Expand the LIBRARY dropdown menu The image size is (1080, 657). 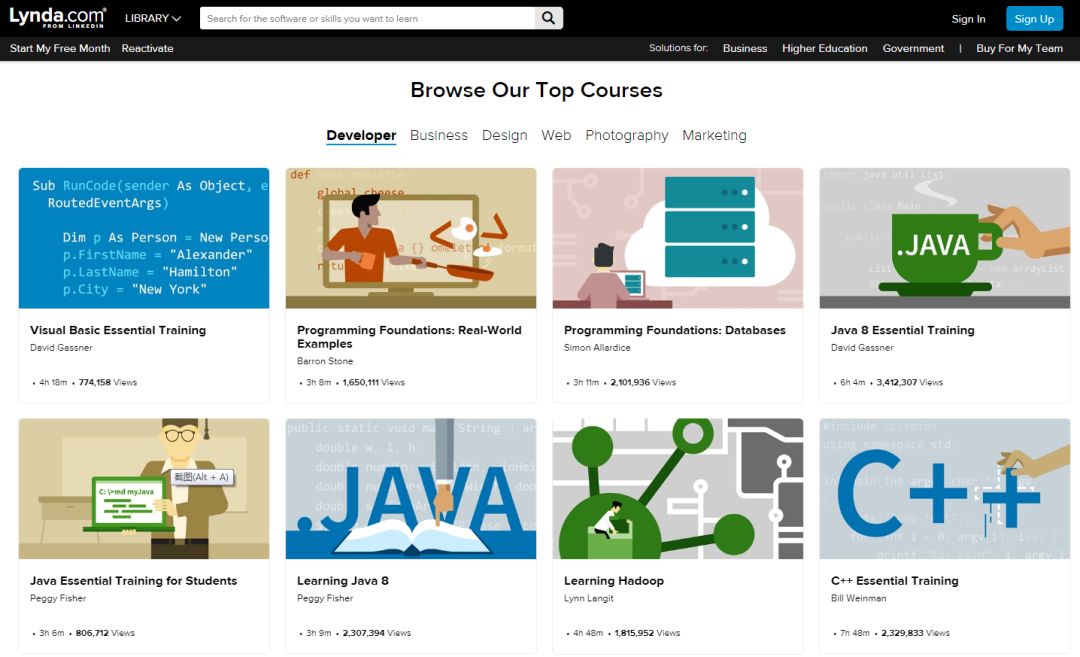[x=152, y=19]
